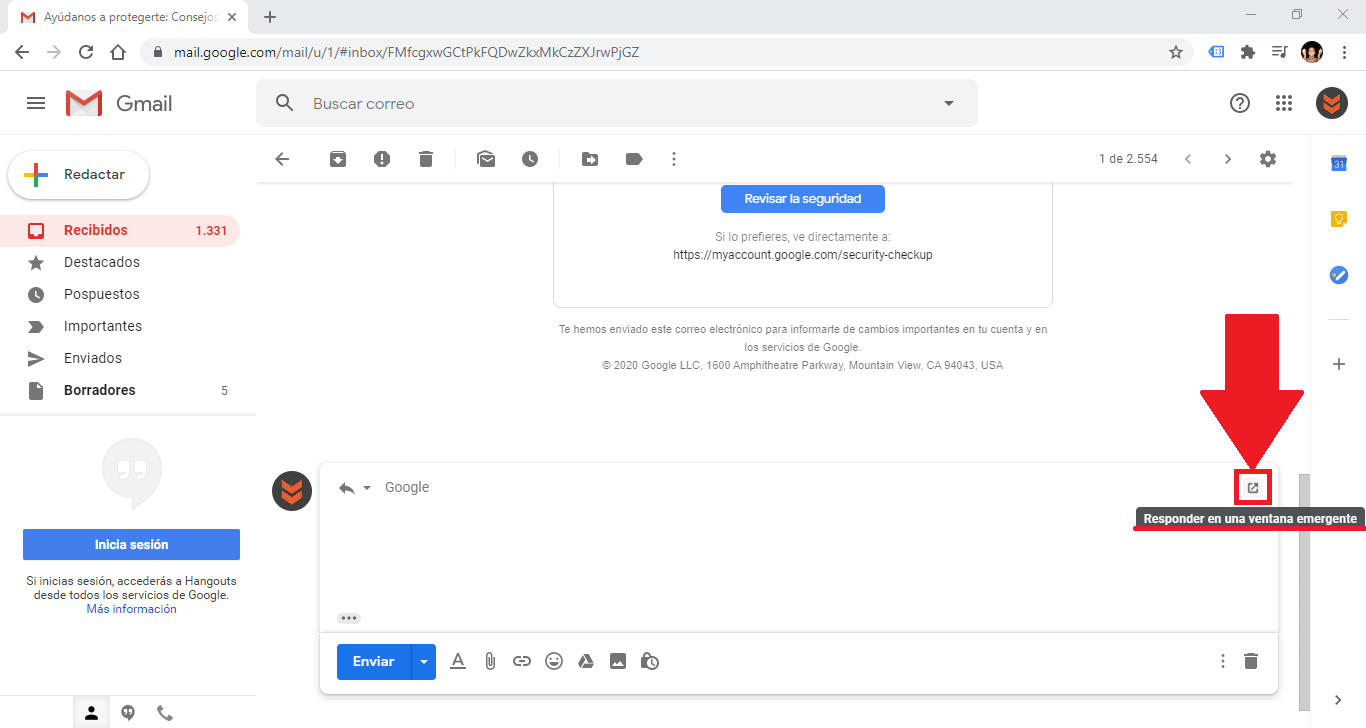Open the main menu hamburger icon
The height and width of the screenshot is (728, 1366).
(36, 103)
